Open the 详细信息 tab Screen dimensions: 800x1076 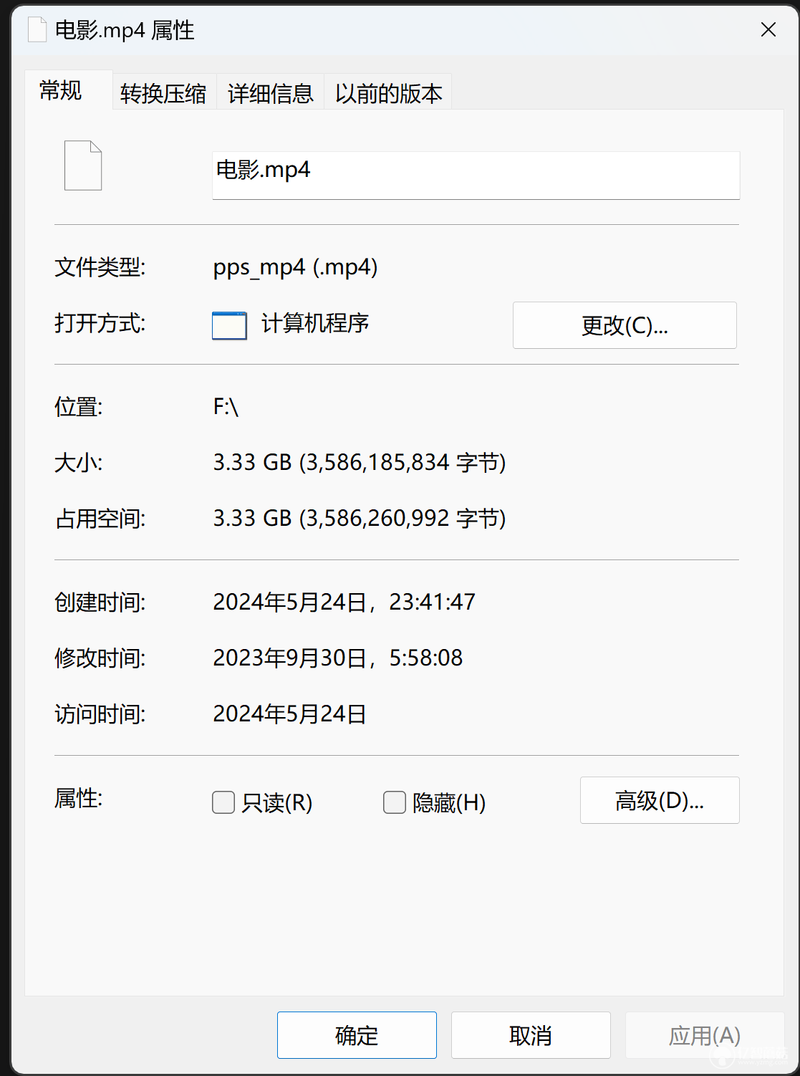click(270, 93)
